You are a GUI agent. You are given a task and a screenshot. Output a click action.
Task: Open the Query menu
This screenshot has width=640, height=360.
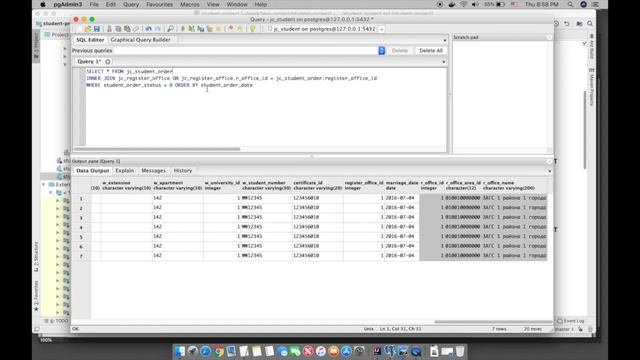point(131,4)
